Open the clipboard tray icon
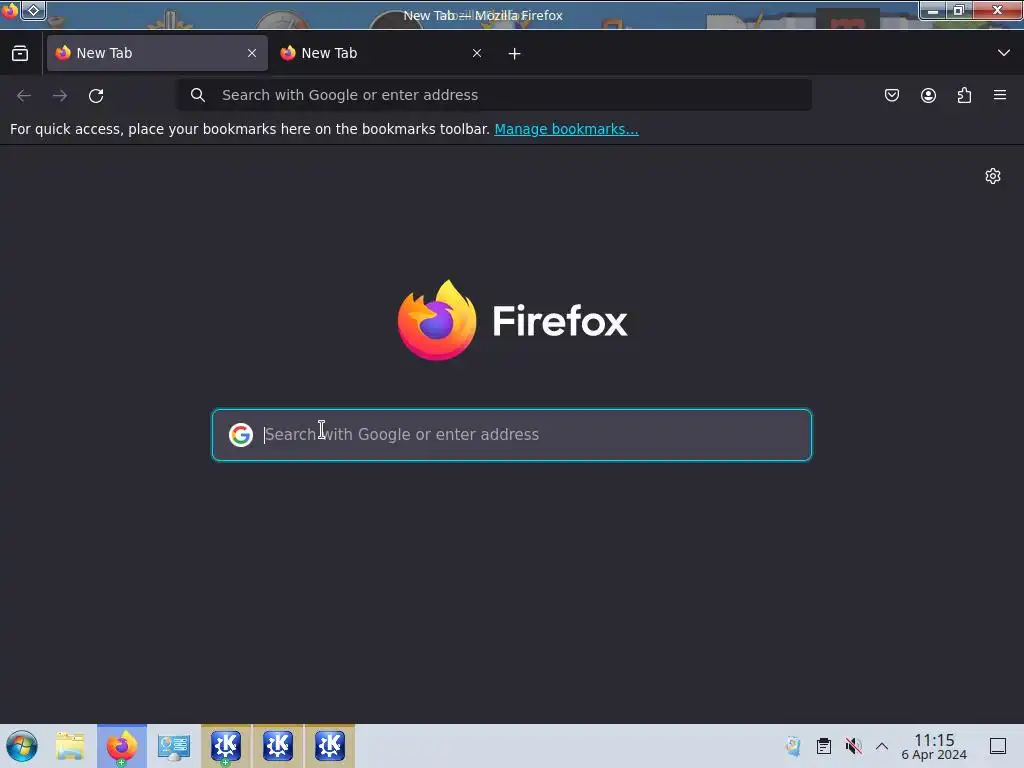1024x768 pixels. point(824,746)
